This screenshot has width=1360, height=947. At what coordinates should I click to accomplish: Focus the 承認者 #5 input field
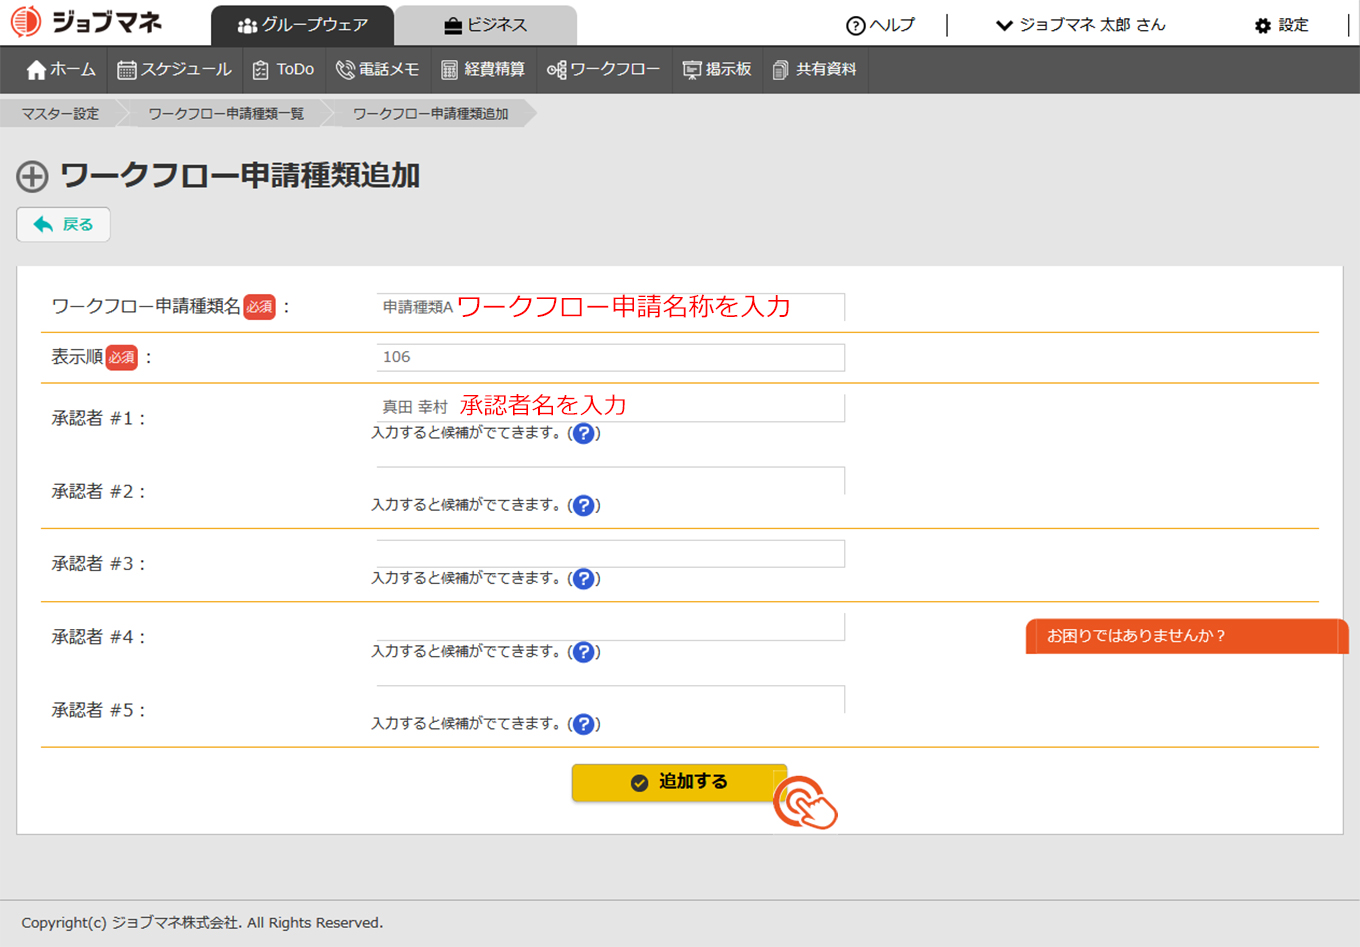point(610,699)
